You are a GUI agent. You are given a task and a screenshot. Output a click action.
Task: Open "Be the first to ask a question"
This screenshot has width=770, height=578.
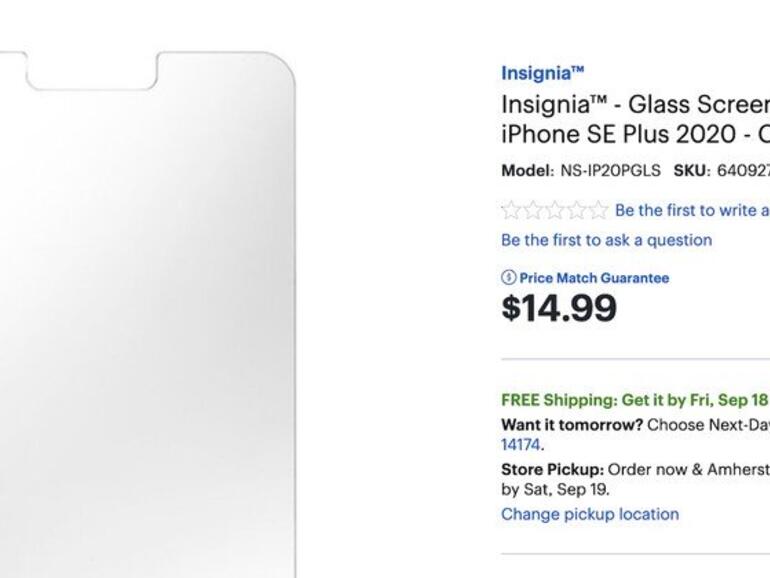pyautogui.click(x=606, y=240)
